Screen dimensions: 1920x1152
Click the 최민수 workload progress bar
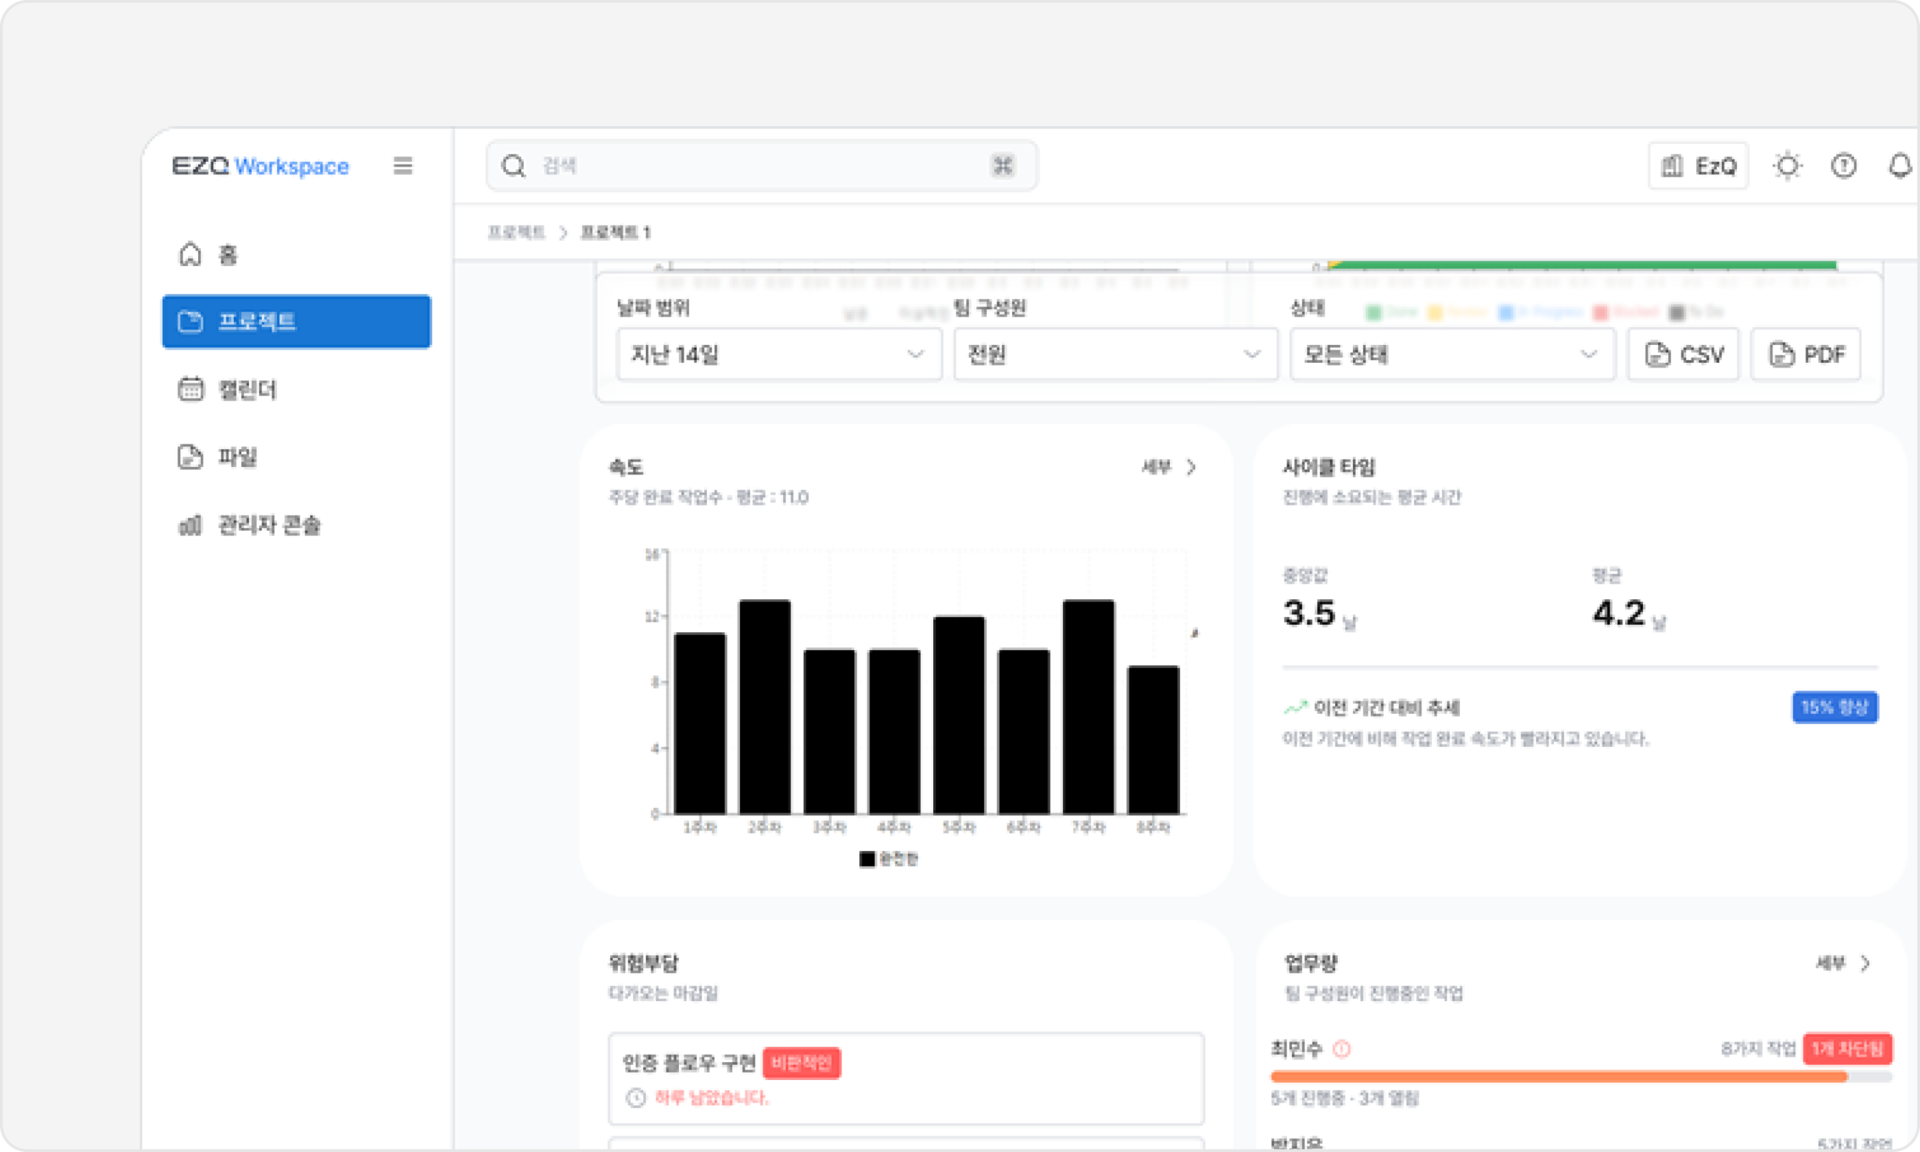pos(1581,1077)
